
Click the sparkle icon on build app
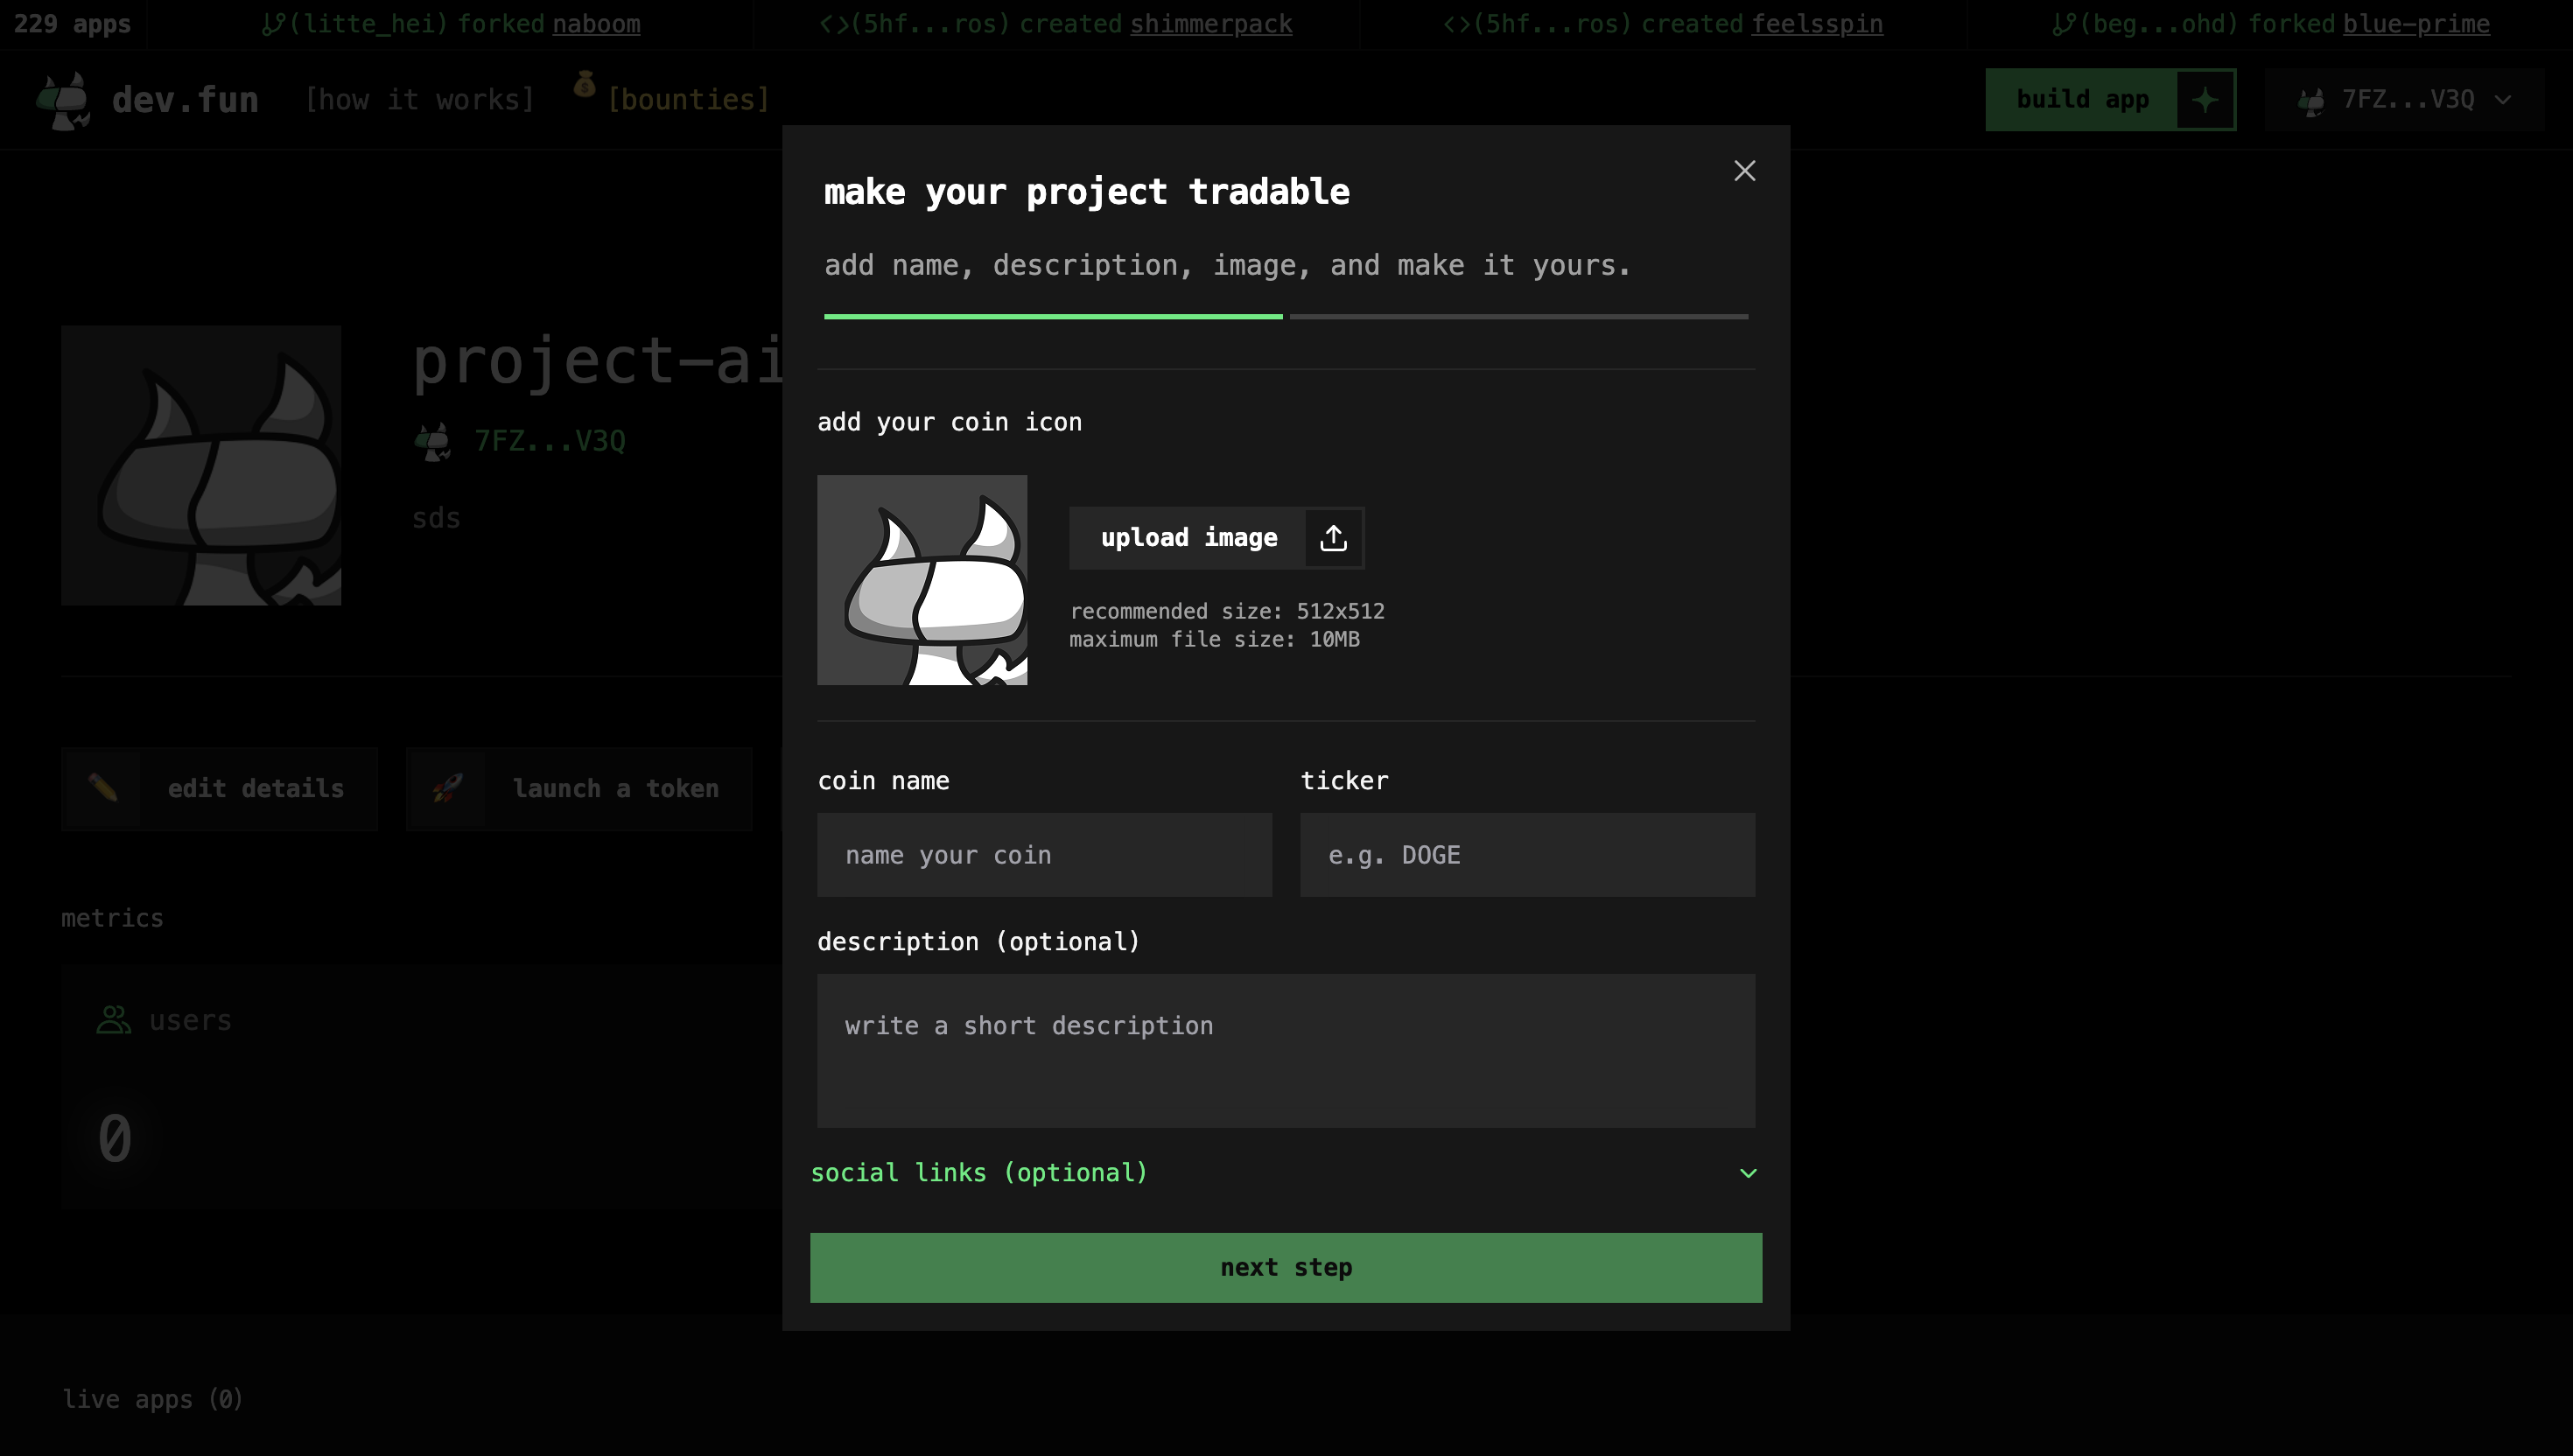pos(2204,100)
